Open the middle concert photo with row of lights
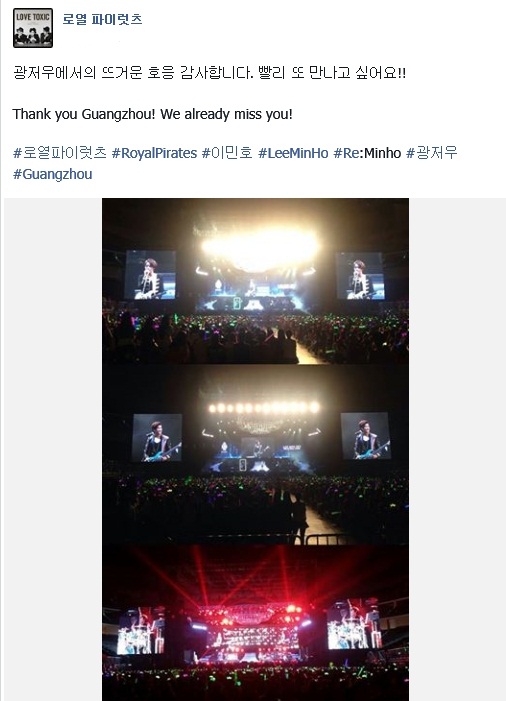The width and height of the screenshot is (506, 701). coord(255,454)
